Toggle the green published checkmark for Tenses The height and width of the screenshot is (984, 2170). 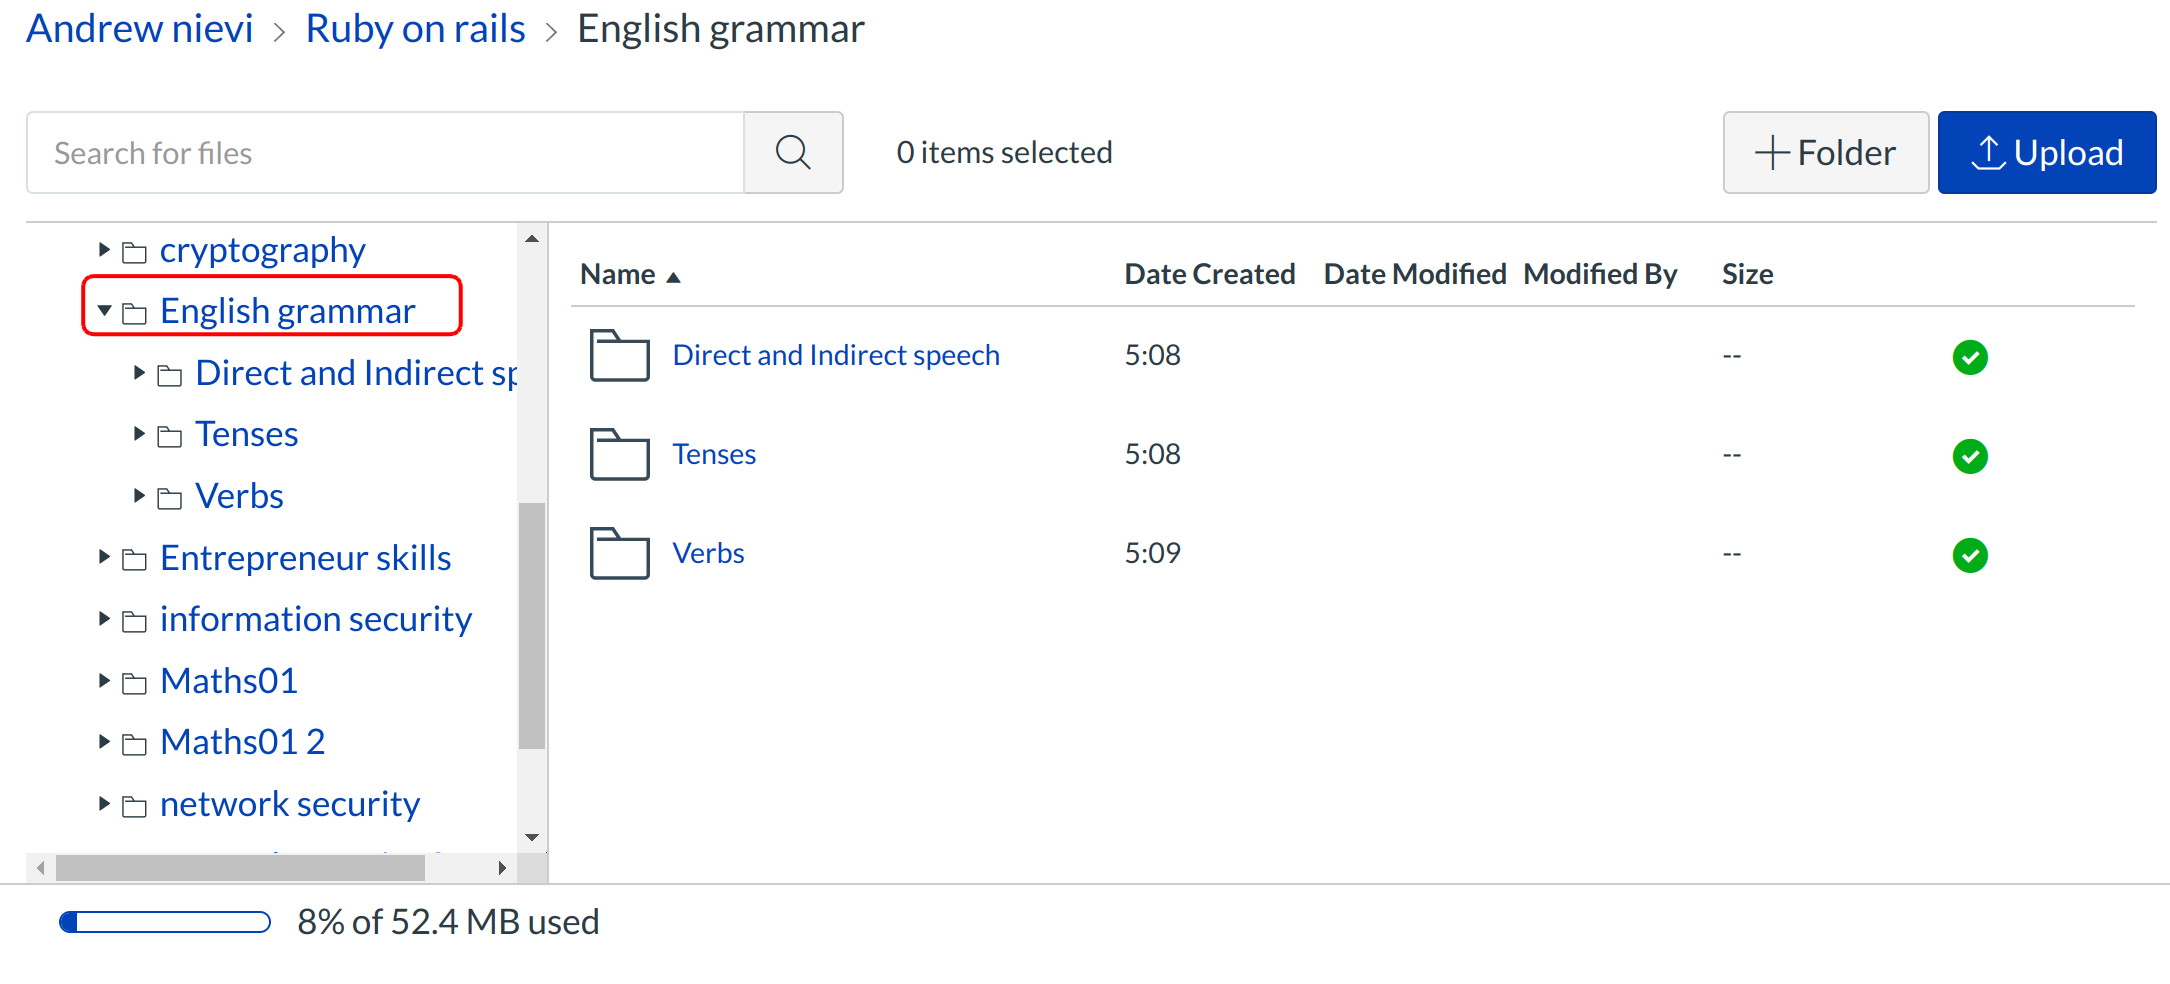click(1969, 456)
